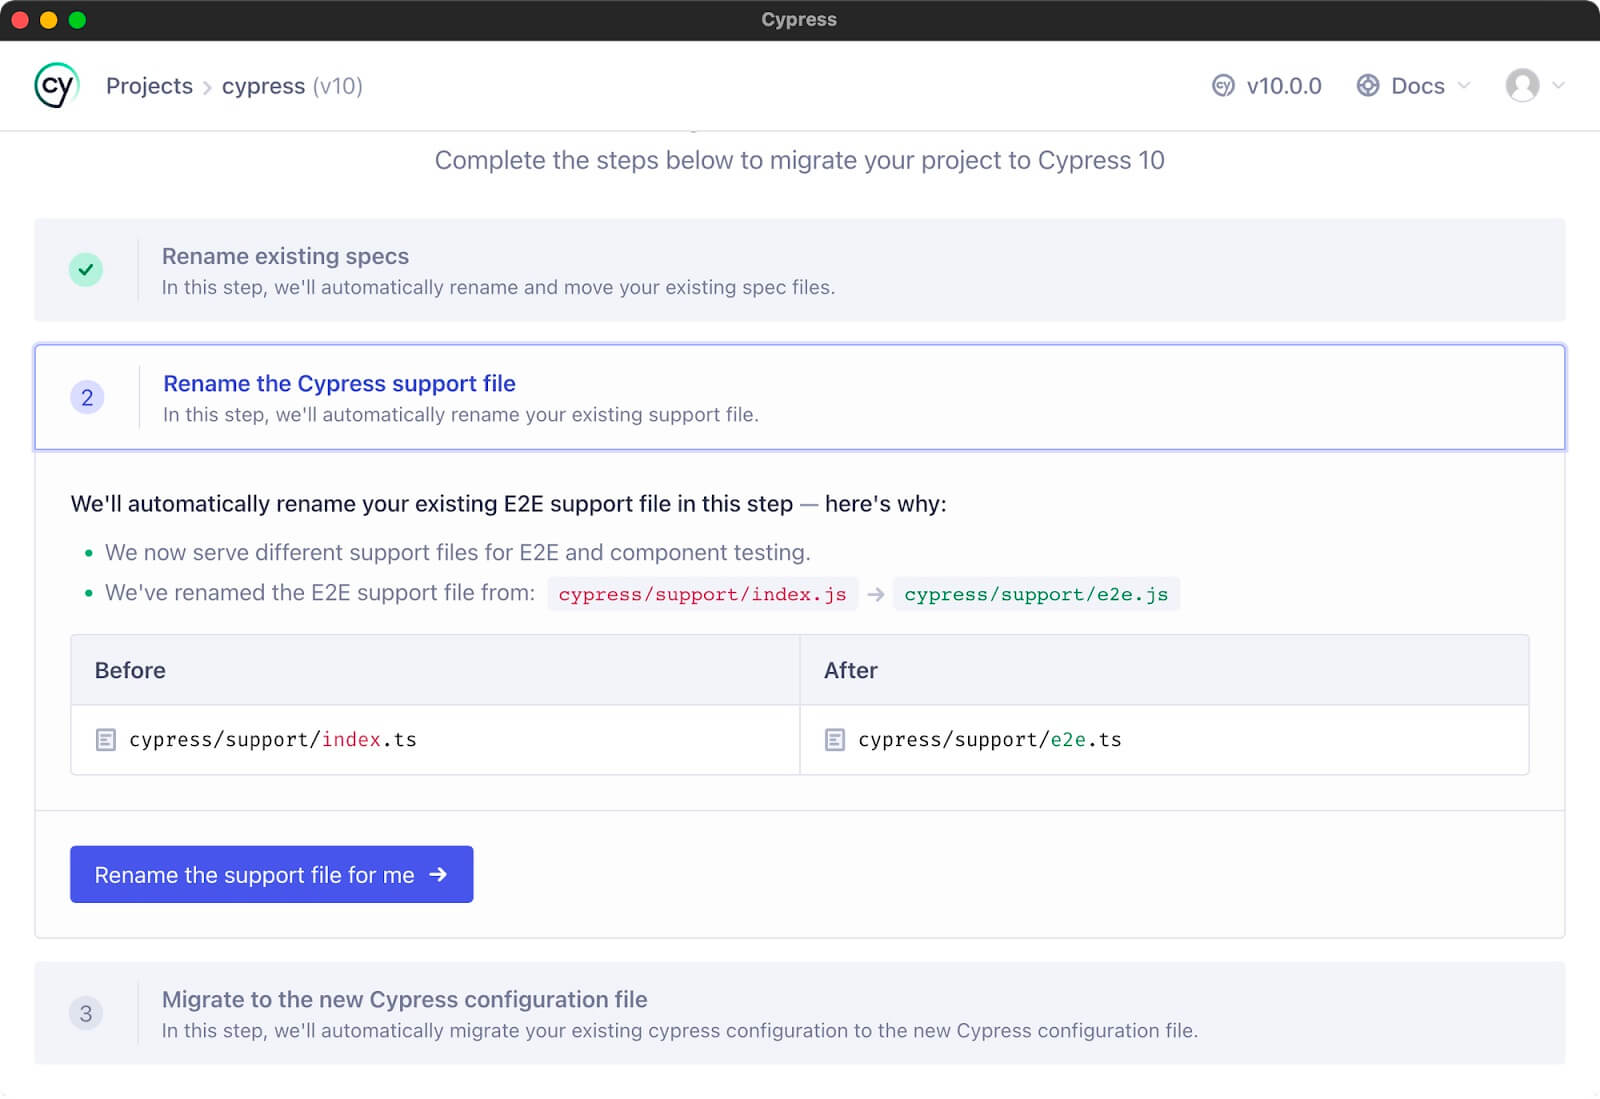The height and width of the screenshot is (1099, 1600).
Task: Click the Cypress version icon beside v10.0.0
Action: [x=1223, y=86]
